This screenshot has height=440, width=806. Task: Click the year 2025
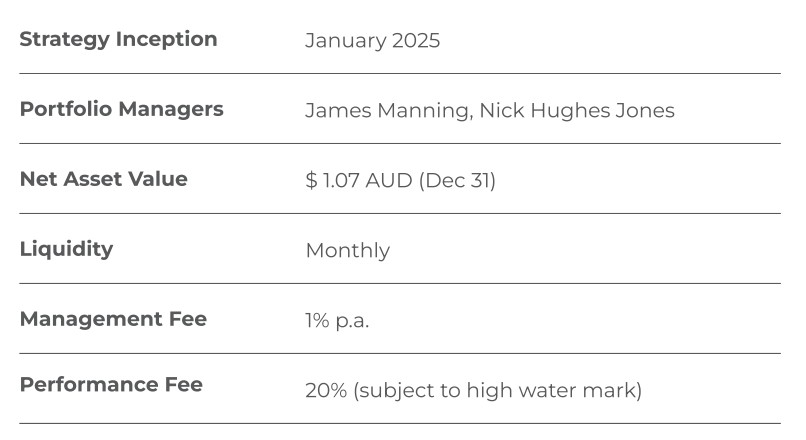(x=415, y=41)
